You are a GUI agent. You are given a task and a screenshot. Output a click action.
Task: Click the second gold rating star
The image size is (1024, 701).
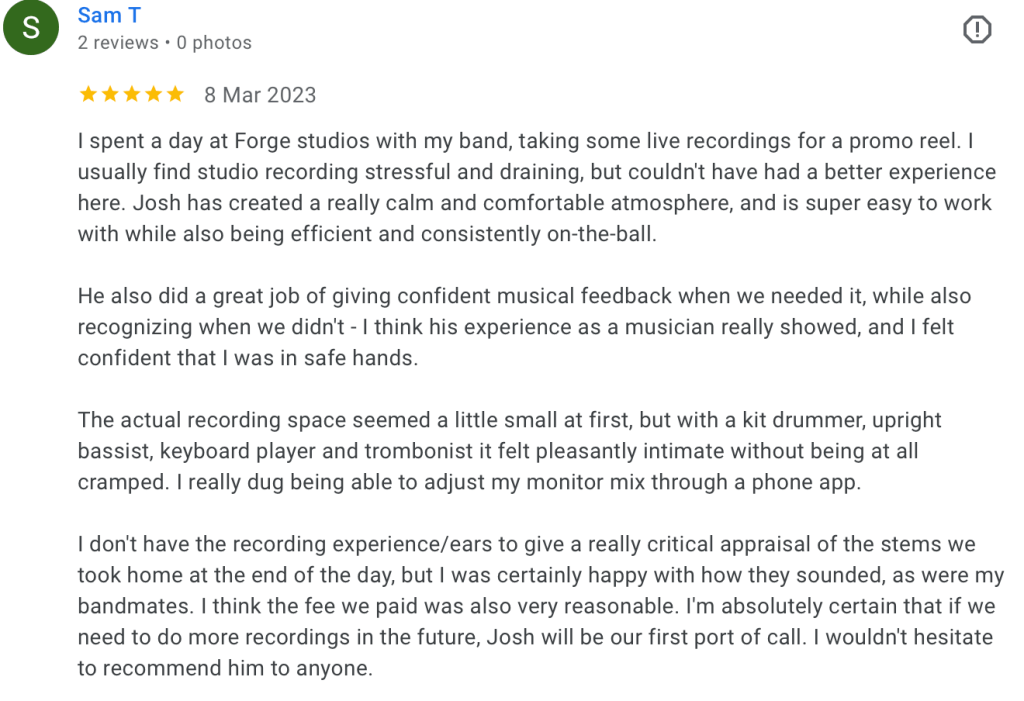[x=110, y=95]
